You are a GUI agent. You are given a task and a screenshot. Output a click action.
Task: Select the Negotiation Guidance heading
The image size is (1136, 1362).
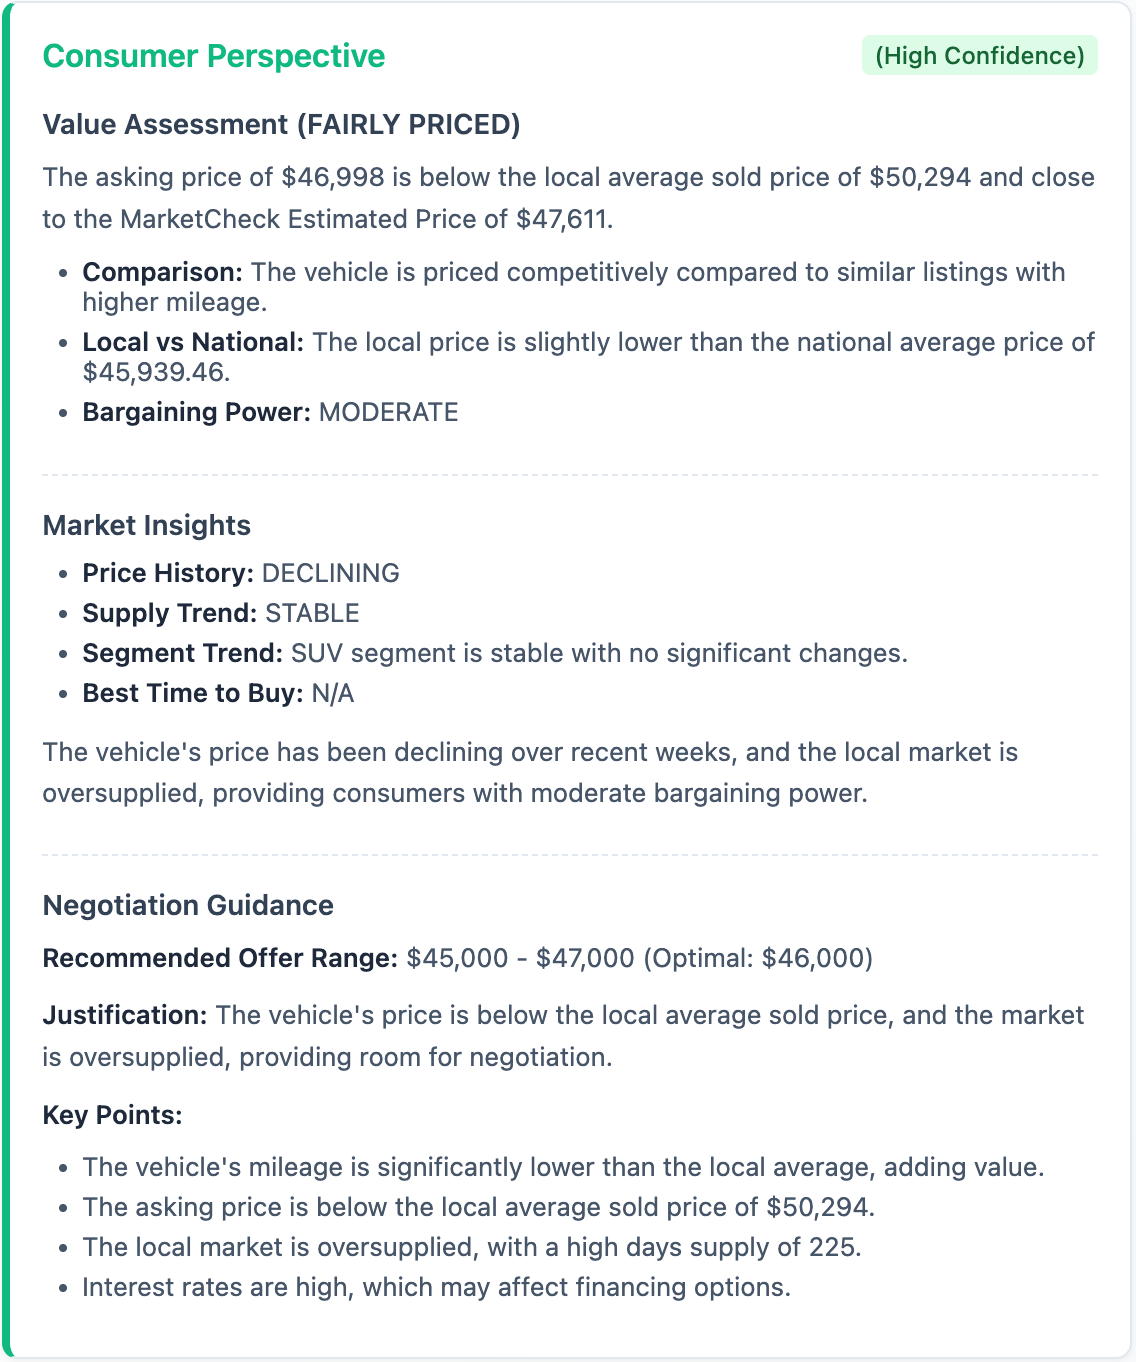click(188, 906)
